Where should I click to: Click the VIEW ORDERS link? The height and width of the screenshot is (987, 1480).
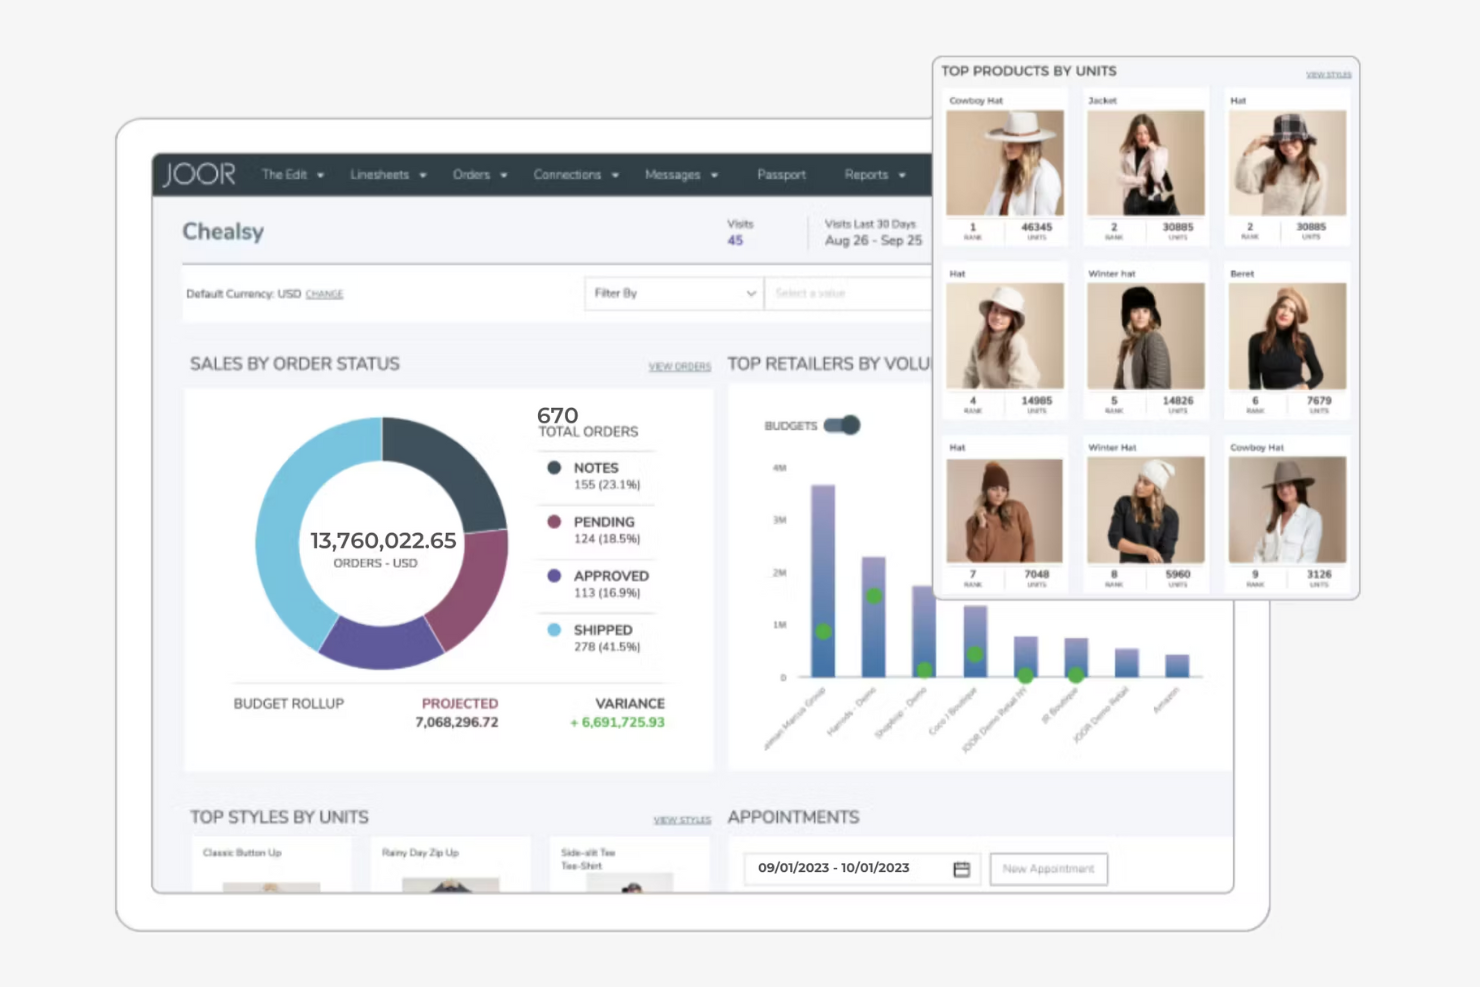click(679, 366)
